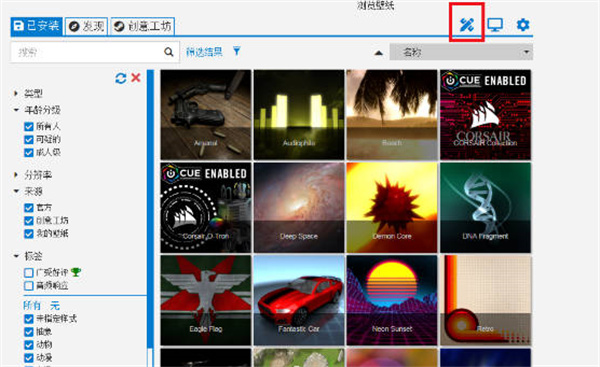Image resolution: width=600 pixels, height=367 pixels.
Task: Enable the 高频响应 audio responsive checkbox
Action: click(x=29, y=286)
